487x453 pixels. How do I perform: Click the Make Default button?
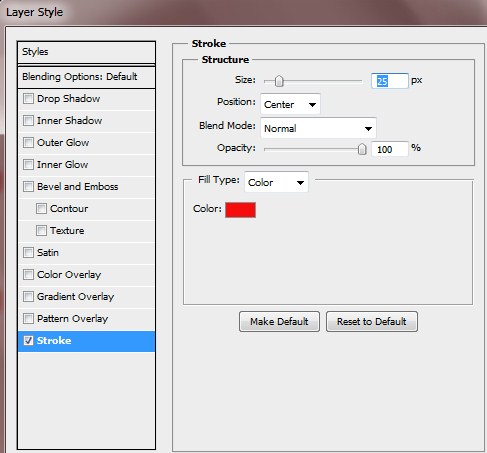coord(279,322)
